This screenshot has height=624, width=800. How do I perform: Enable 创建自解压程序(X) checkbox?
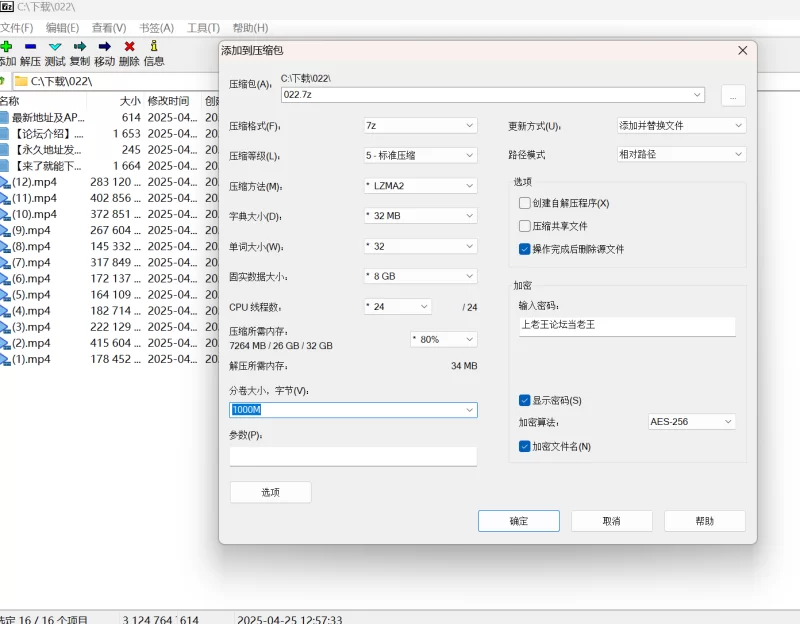[524, 203]
